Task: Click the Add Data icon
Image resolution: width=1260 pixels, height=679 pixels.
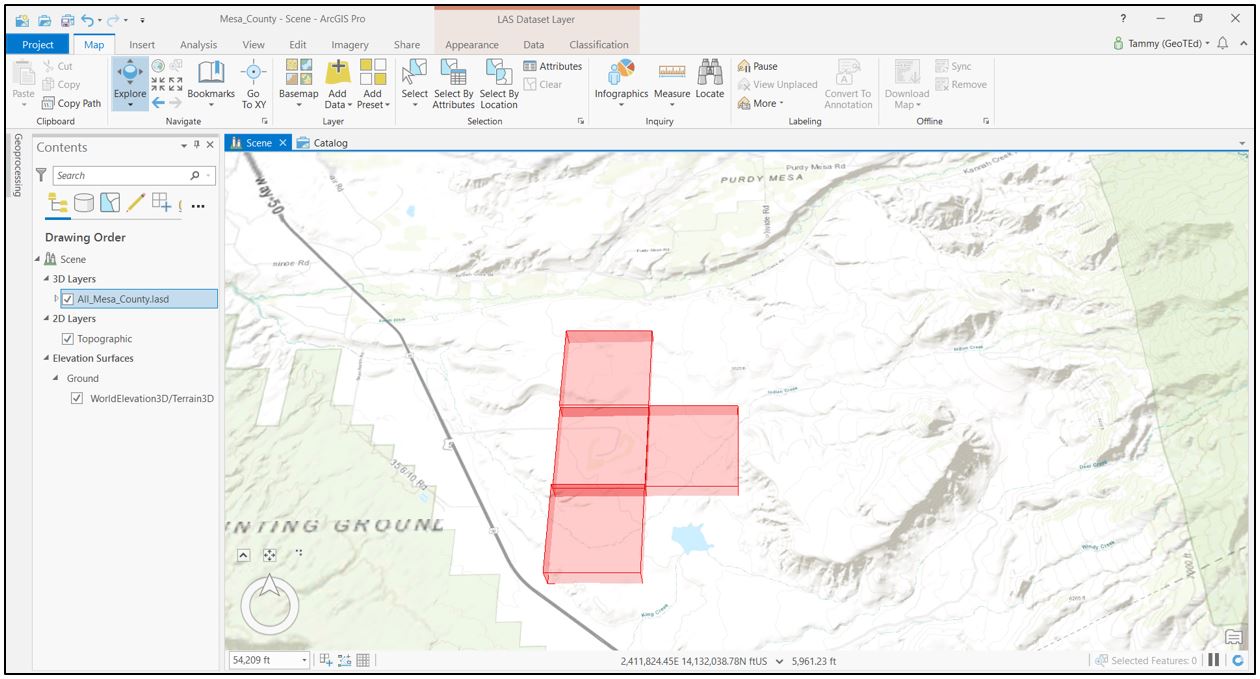Action: coord(337,74)
